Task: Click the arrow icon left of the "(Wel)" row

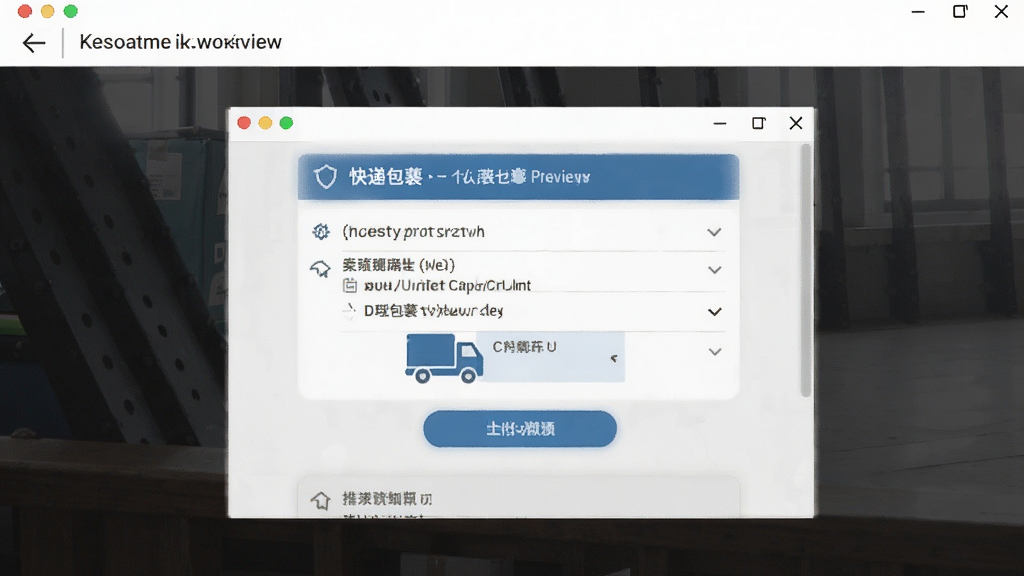Action: [320, 268]
